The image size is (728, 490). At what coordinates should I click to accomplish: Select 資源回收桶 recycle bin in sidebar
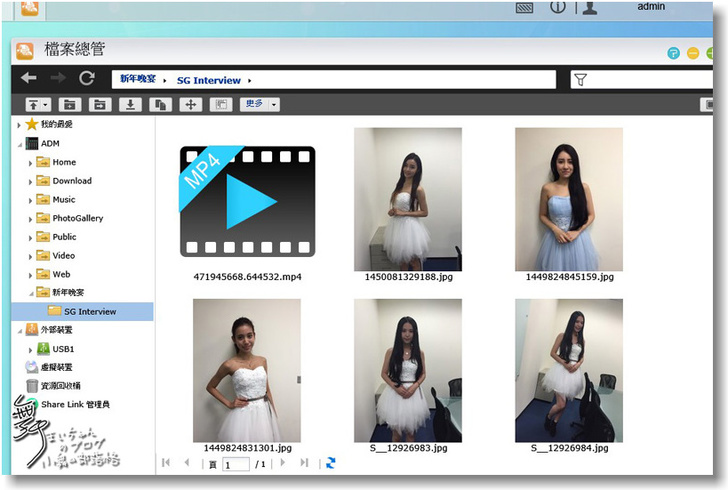(x=60, y=386)
